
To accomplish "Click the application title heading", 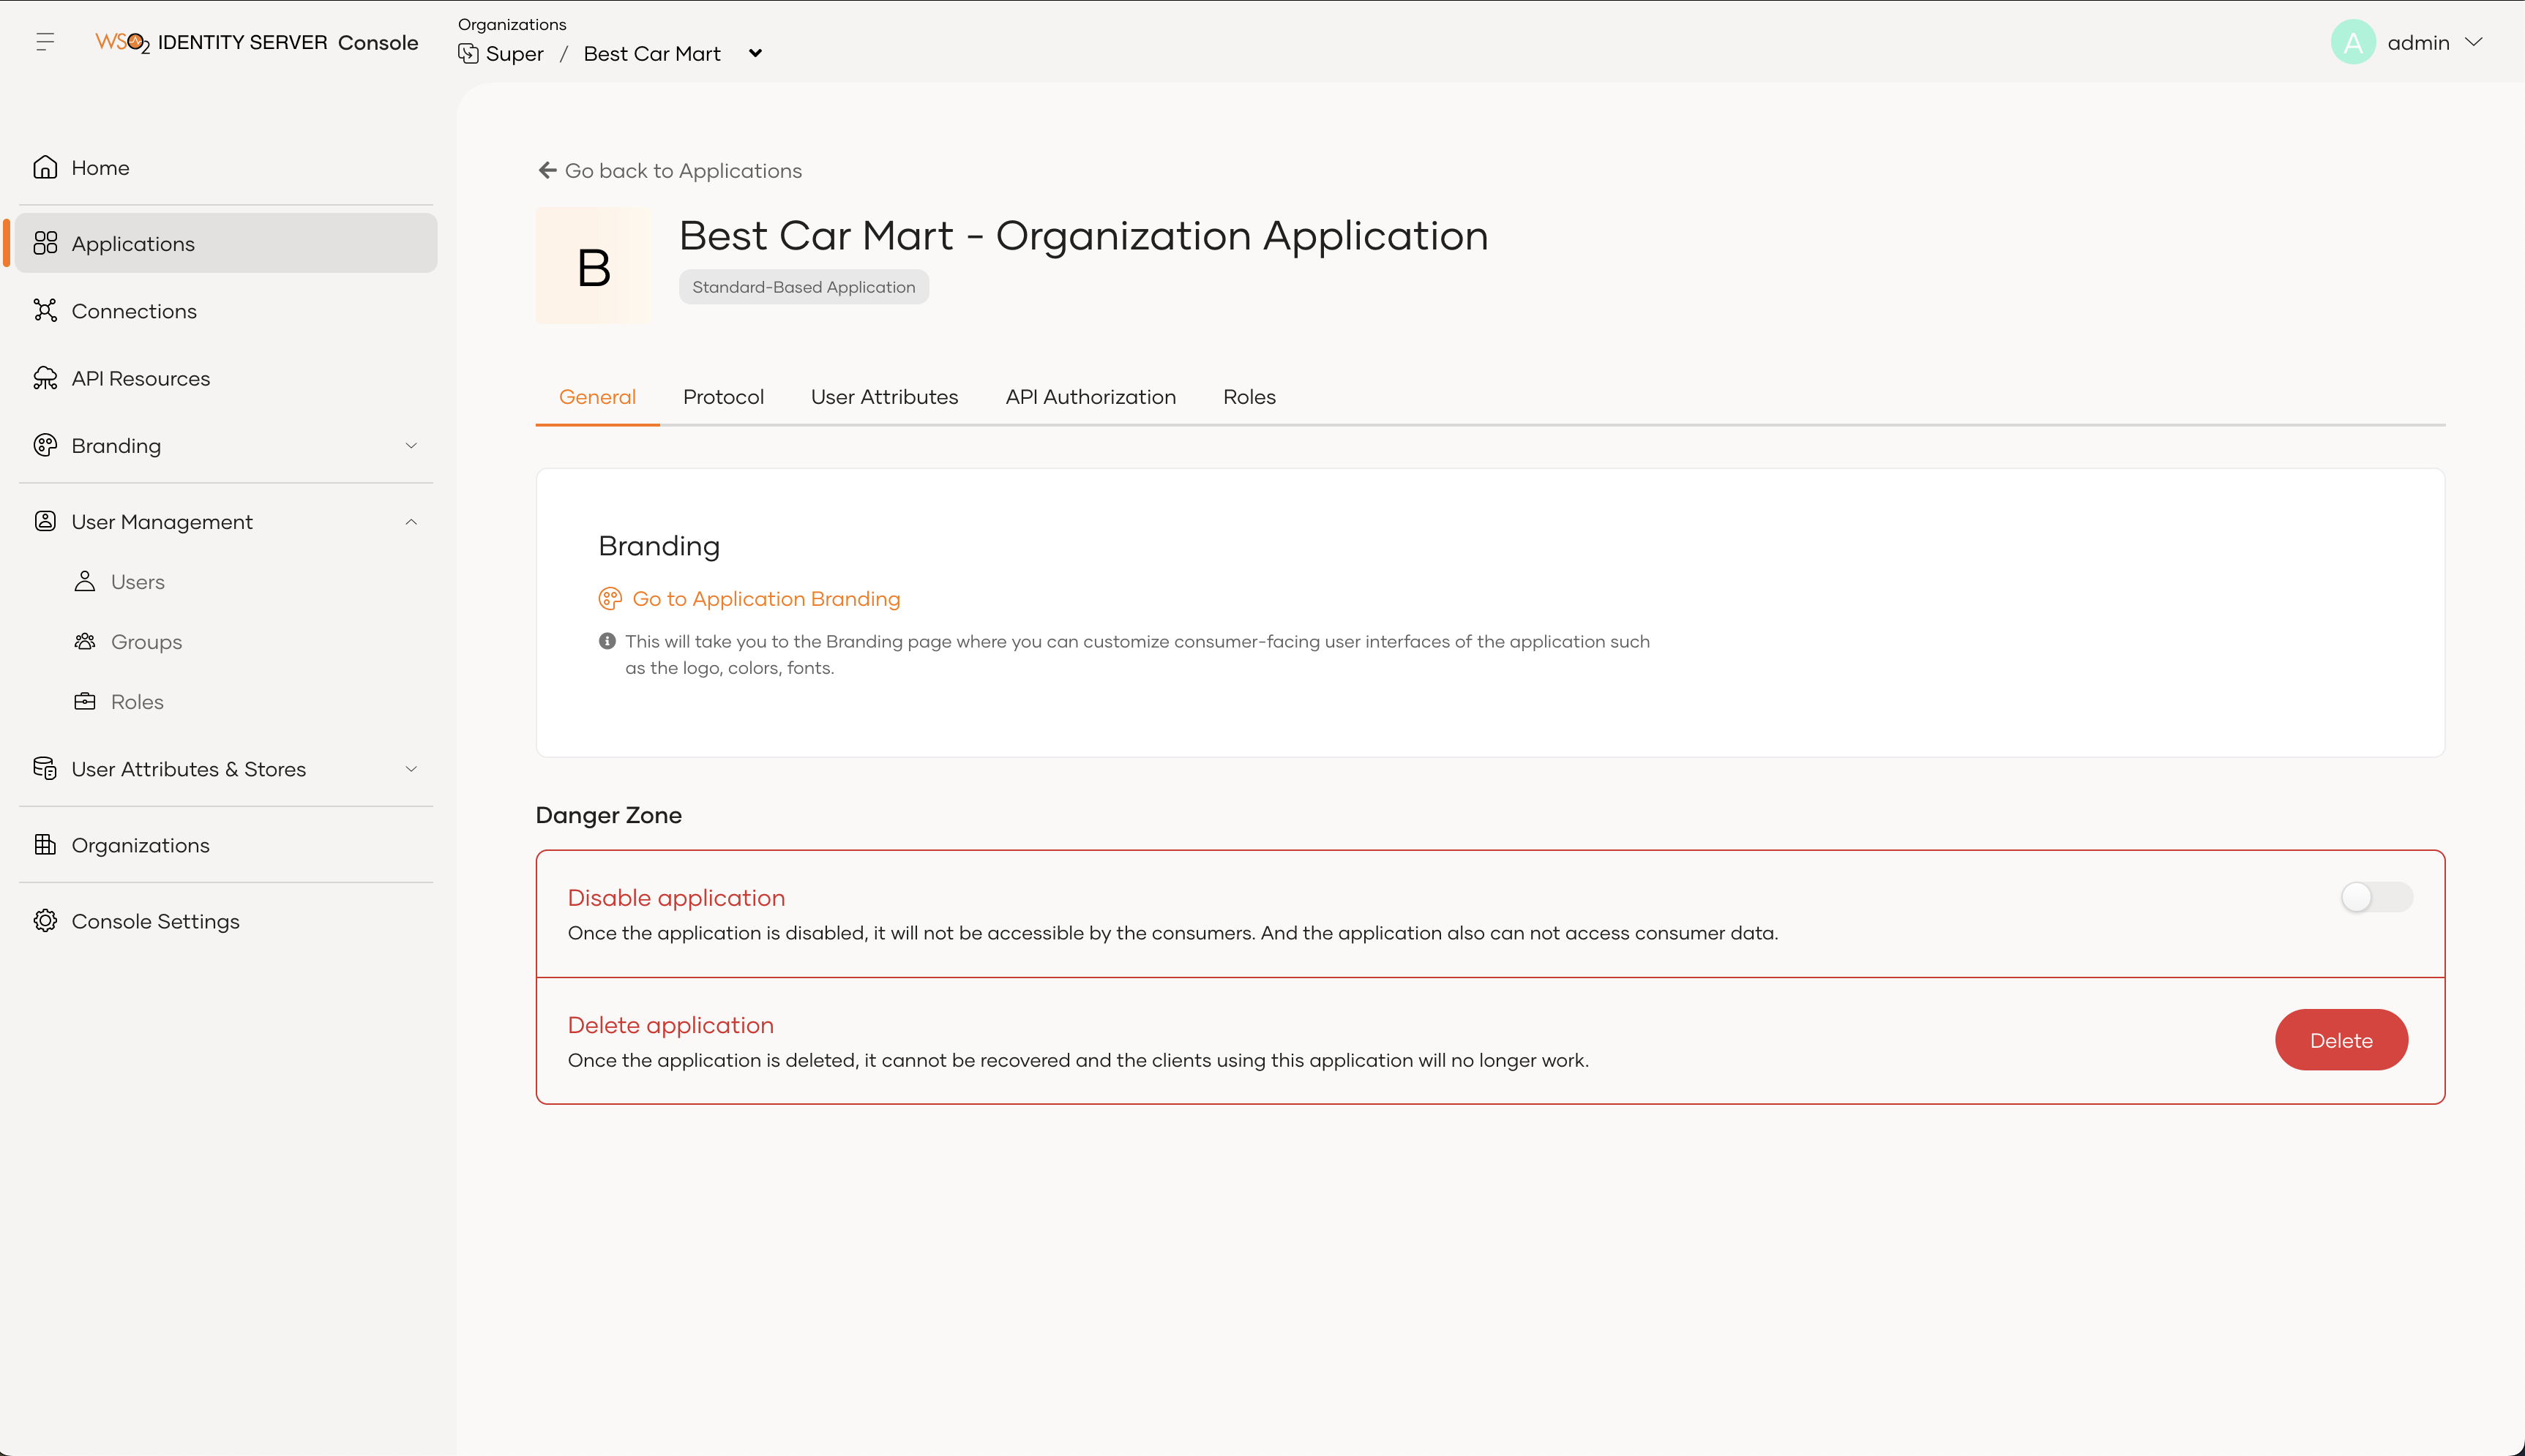I will (x=1083, y=236).
